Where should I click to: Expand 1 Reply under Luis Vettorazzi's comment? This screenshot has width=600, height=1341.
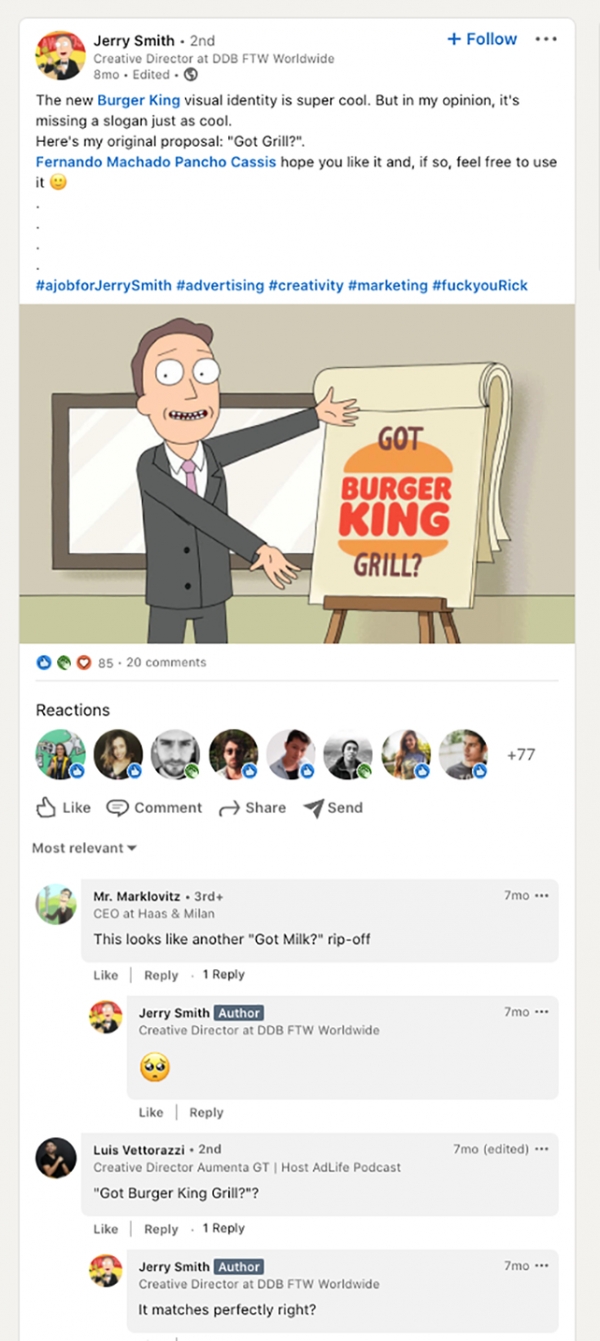224,1228
